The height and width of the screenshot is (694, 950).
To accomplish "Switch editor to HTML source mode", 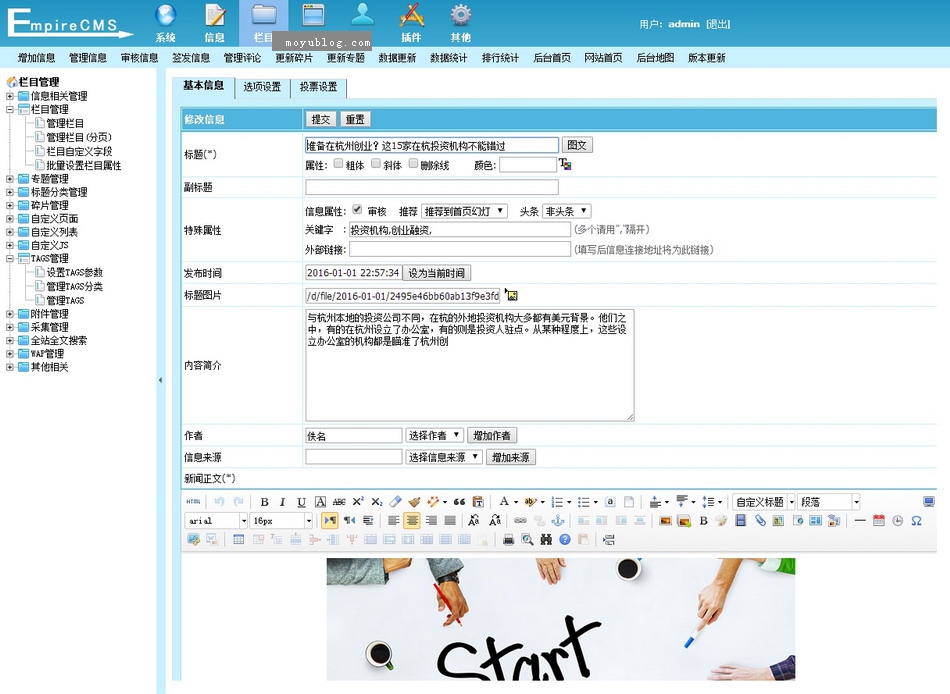I will [x=193, y=502].
